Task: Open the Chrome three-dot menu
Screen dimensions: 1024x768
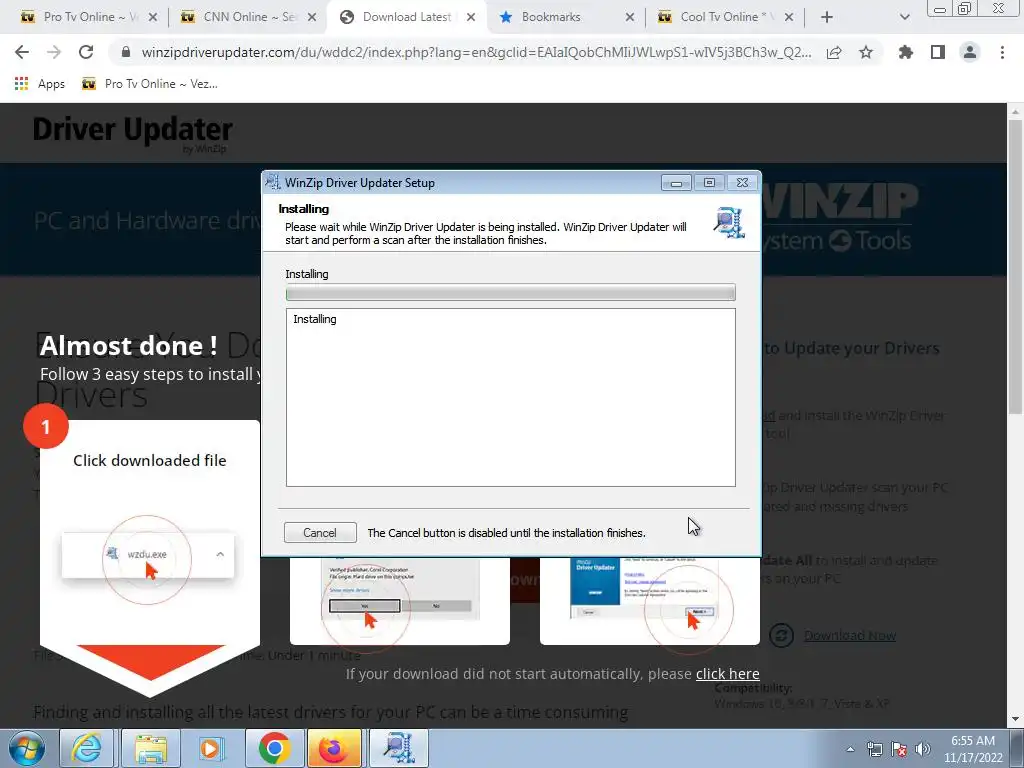Action: (x=1002, y=52)
